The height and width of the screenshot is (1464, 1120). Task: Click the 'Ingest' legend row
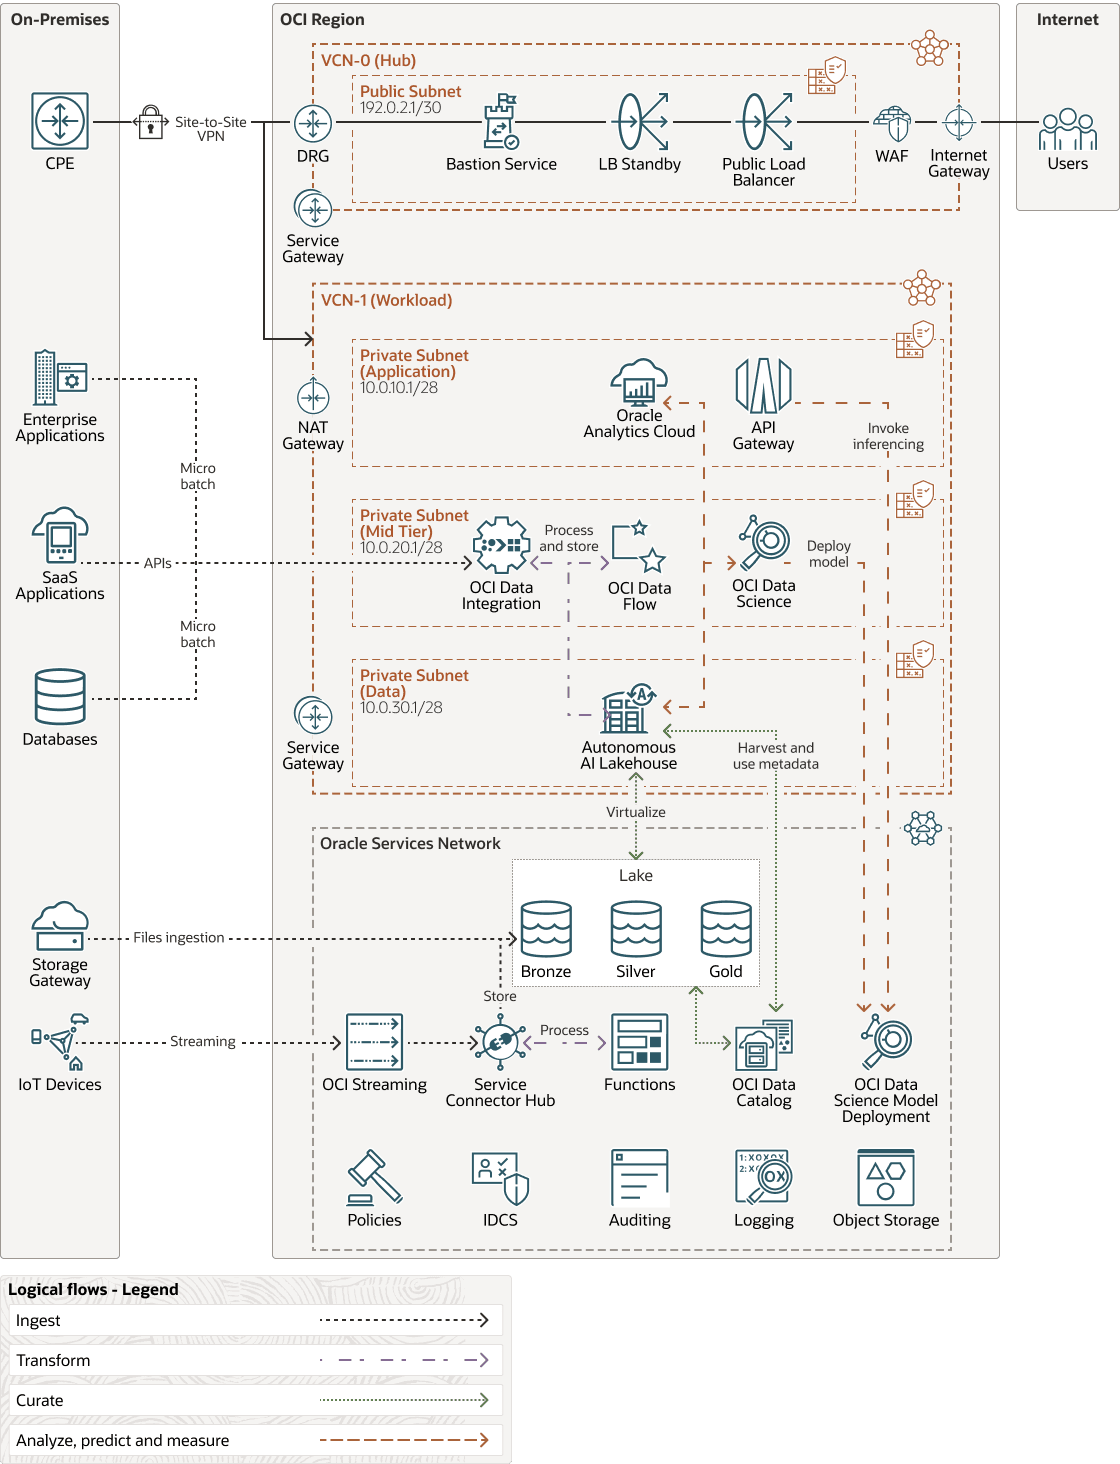(x=255, y=1320)
